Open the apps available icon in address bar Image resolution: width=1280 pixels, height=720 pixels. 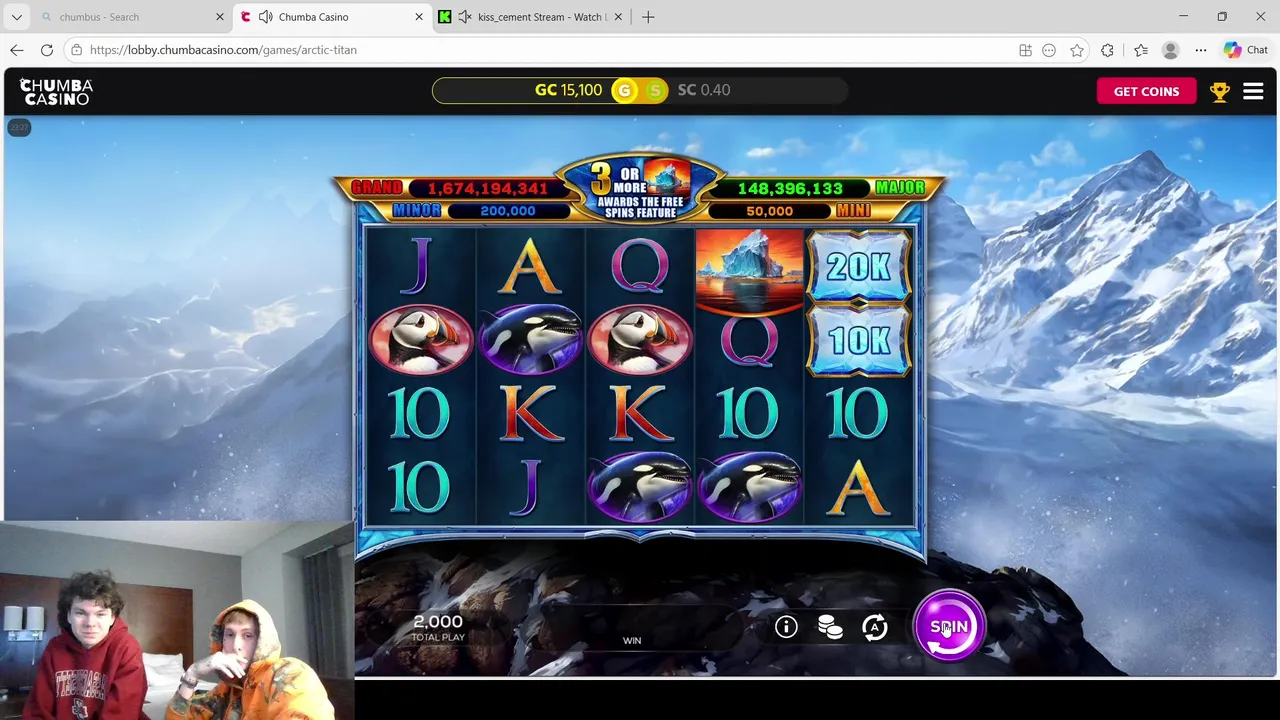coord(1025,50)
